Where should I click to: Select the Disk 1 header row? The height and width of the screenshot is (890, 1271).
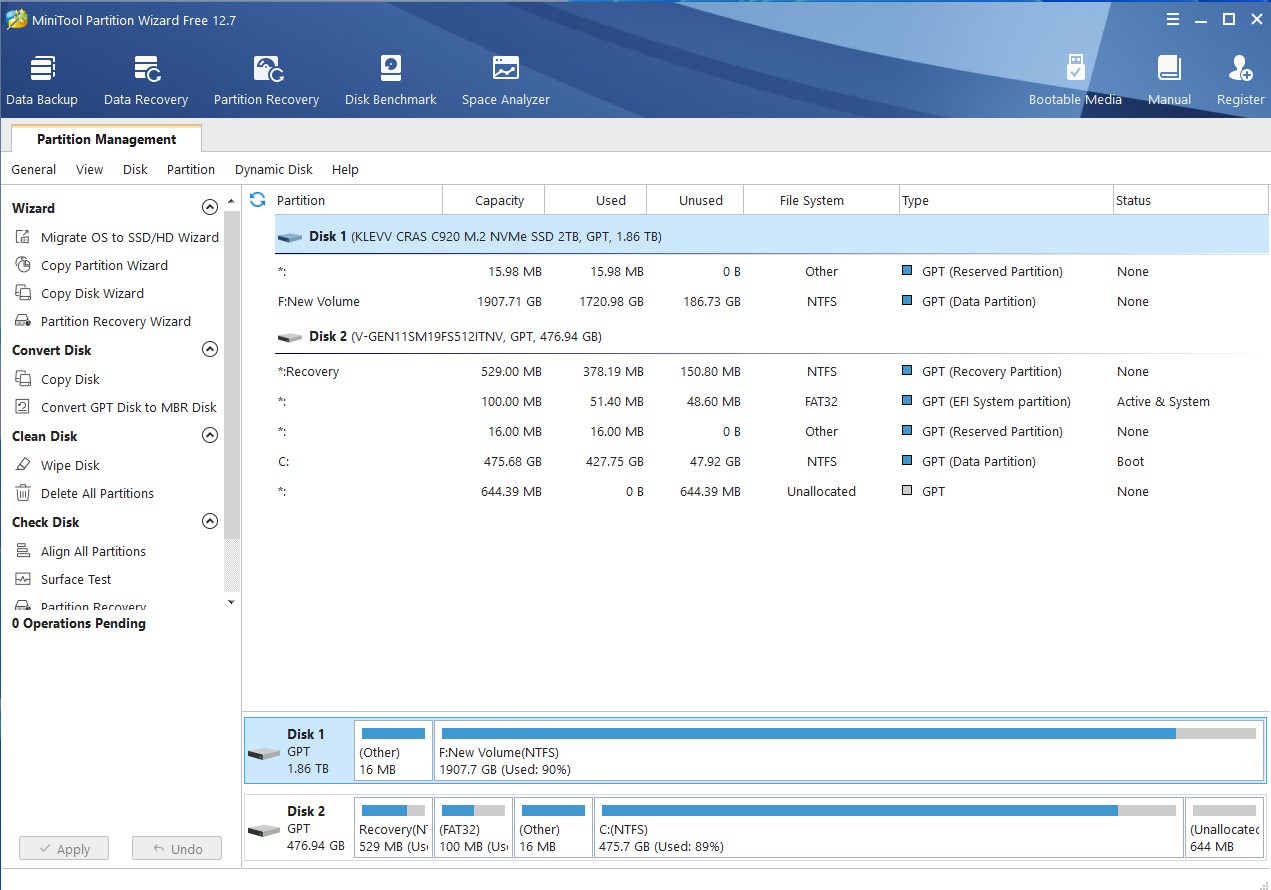771,237
